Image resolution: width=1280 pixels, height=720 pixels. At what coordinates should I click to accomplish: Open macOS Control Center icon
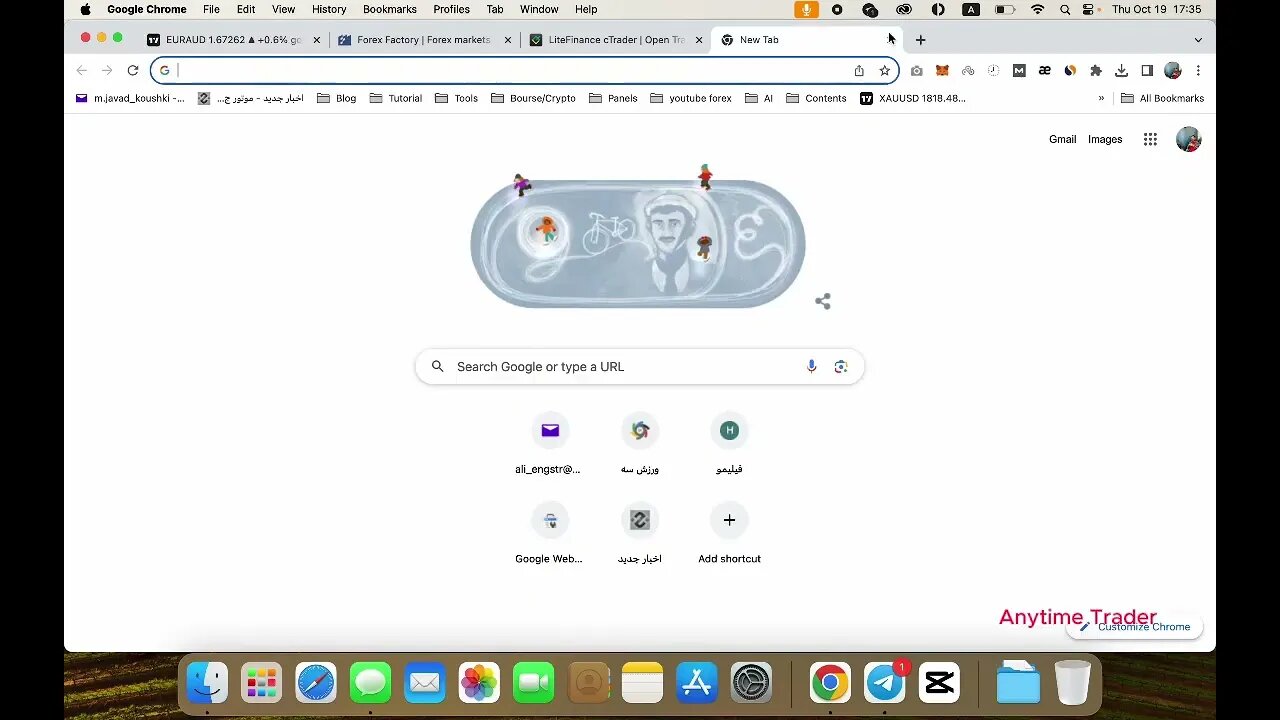(1089, 9)
